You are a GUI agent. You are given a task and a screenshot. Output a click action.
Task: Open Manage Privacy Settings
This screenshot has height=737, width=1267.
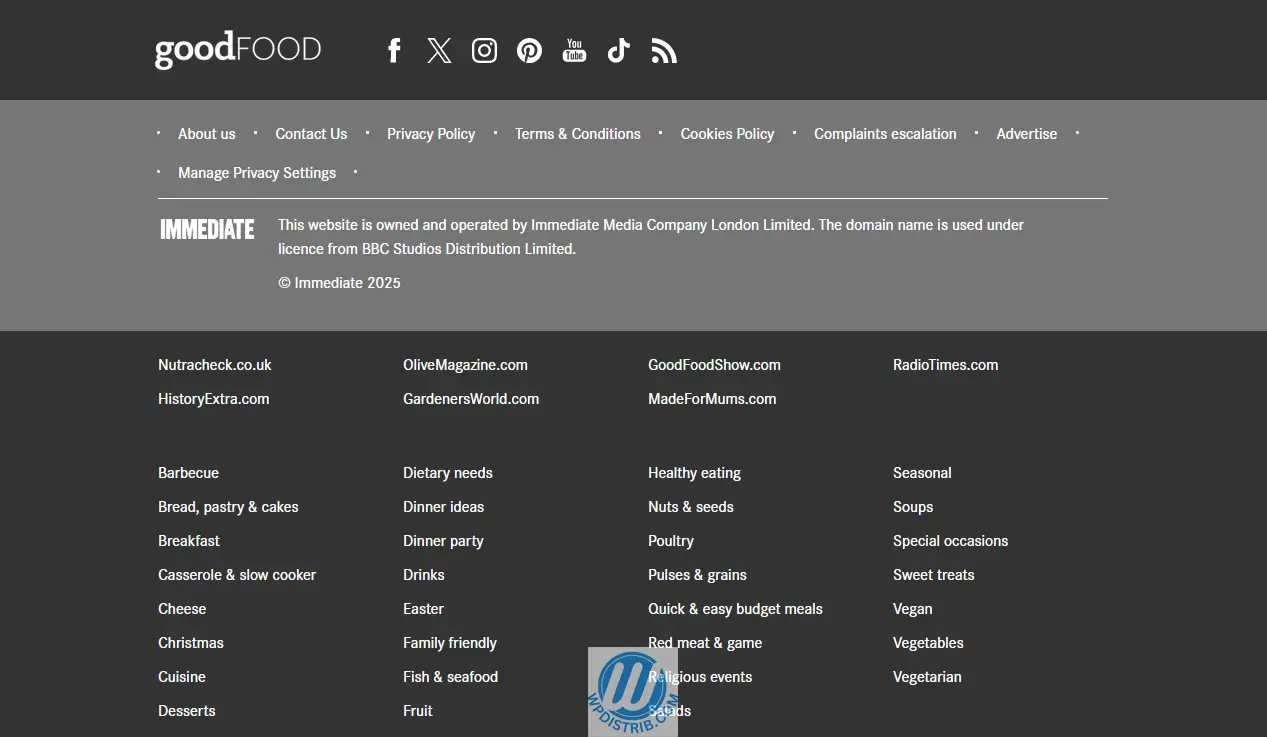point(257,173)
